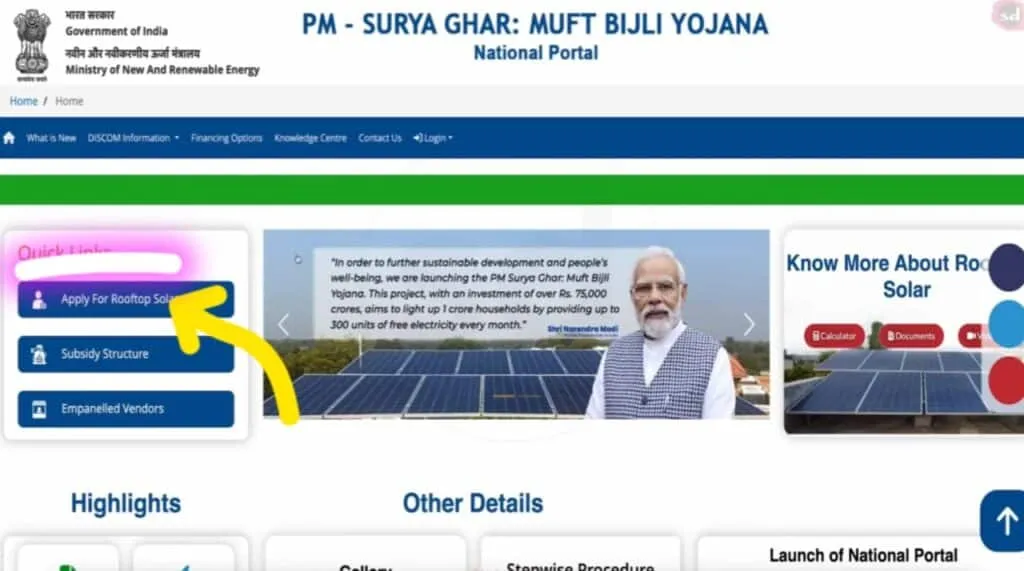Expand the Login dropdown menu
This screenshot has height=571, width=1024.
coord(432,138)
